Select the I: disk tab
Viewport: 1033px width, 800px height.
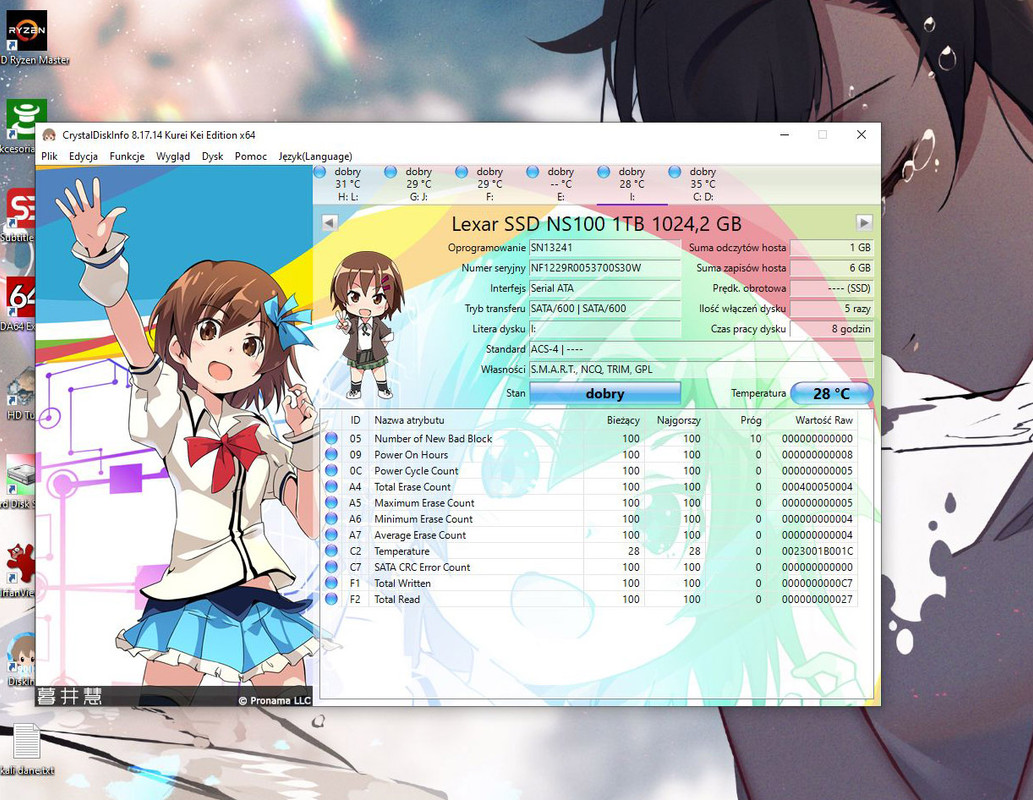point(632,184)
